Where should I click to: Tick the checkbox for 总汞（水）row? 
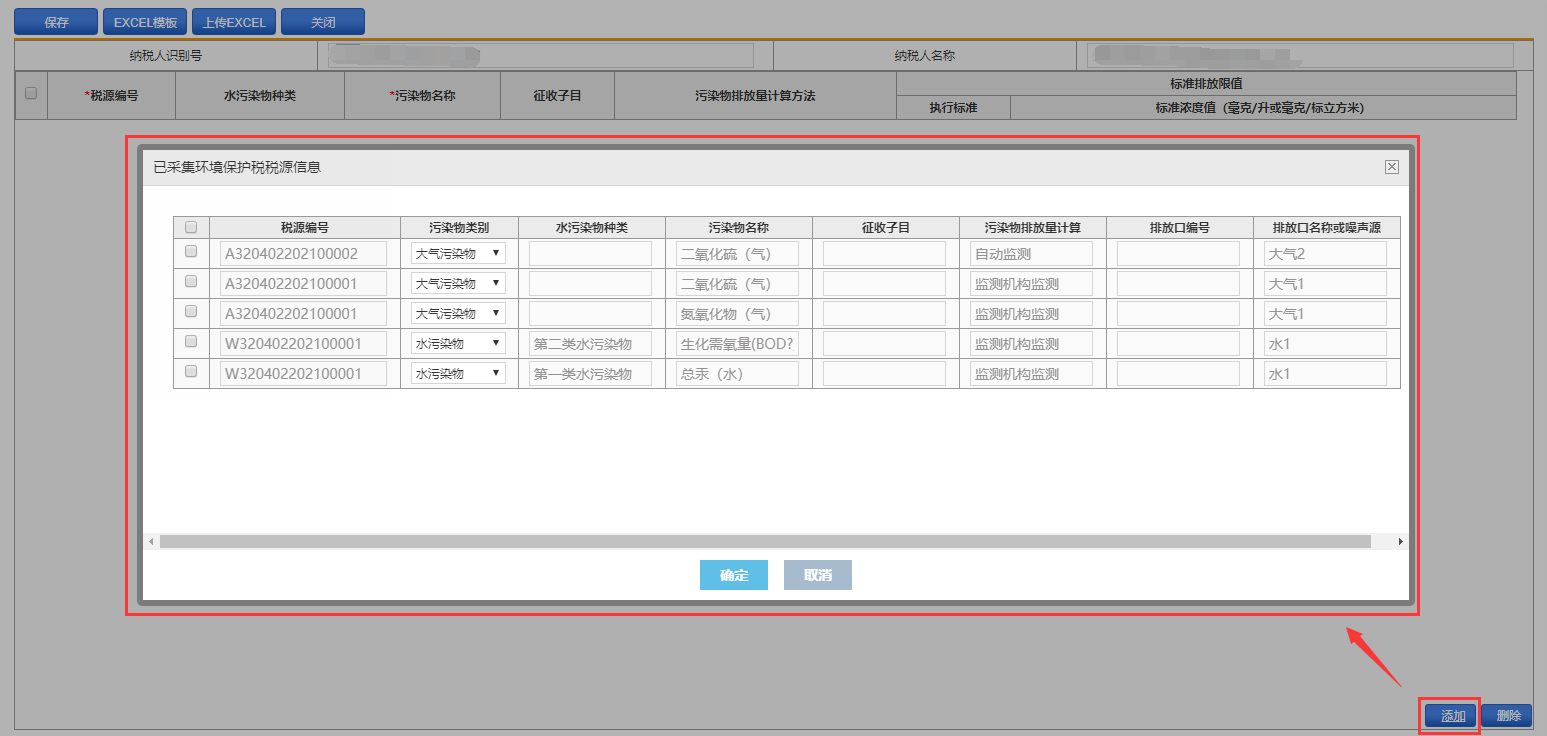point(191,372)
